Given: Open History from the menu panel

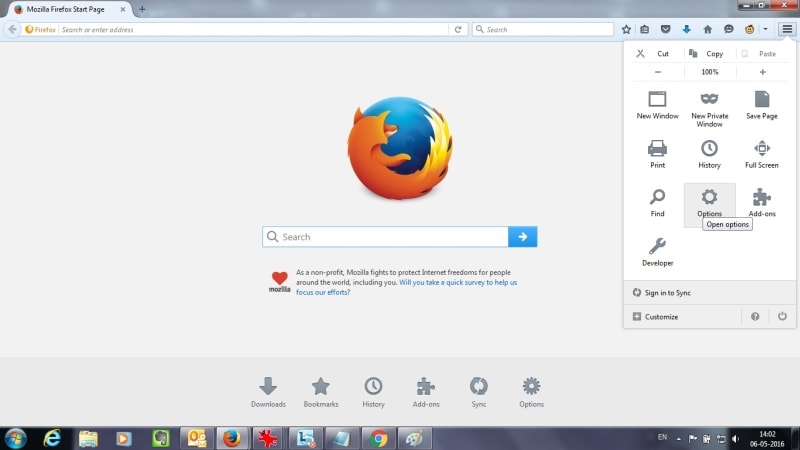Looking at the screenshot, I should (x=710, y=154).
